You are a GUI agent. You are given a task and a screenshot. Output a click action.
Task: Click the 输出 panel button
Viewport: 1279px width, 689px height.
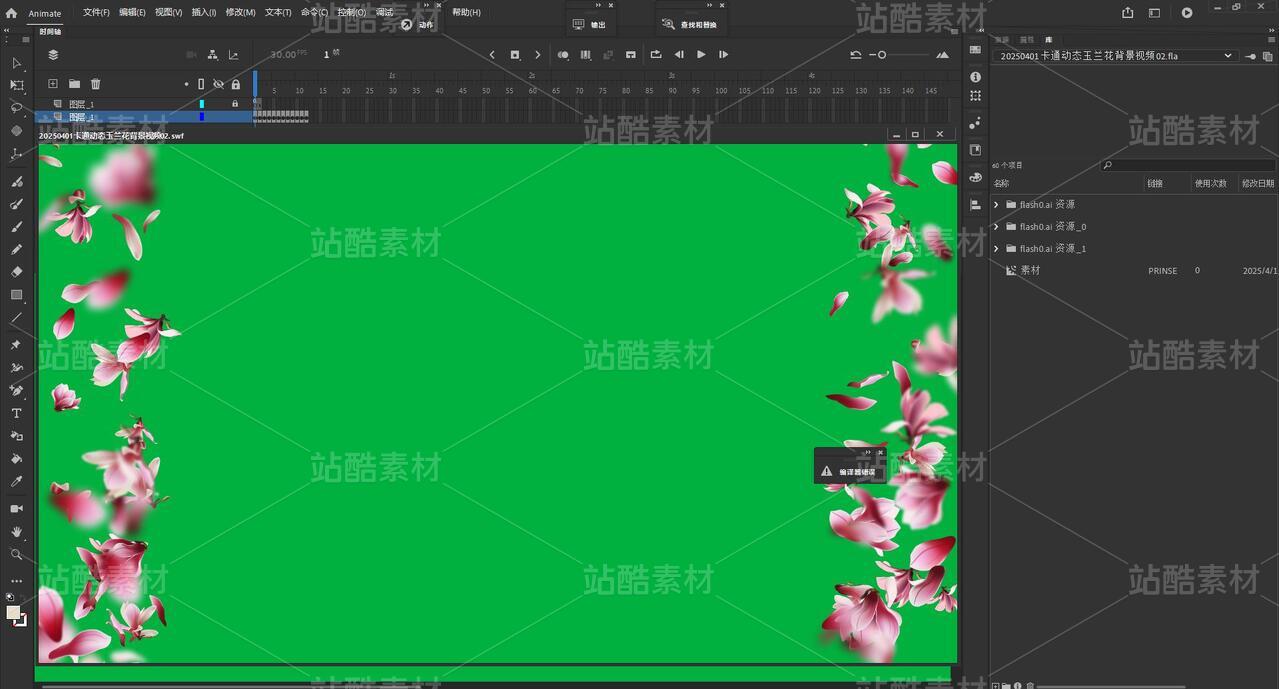[x=590, y=25]
